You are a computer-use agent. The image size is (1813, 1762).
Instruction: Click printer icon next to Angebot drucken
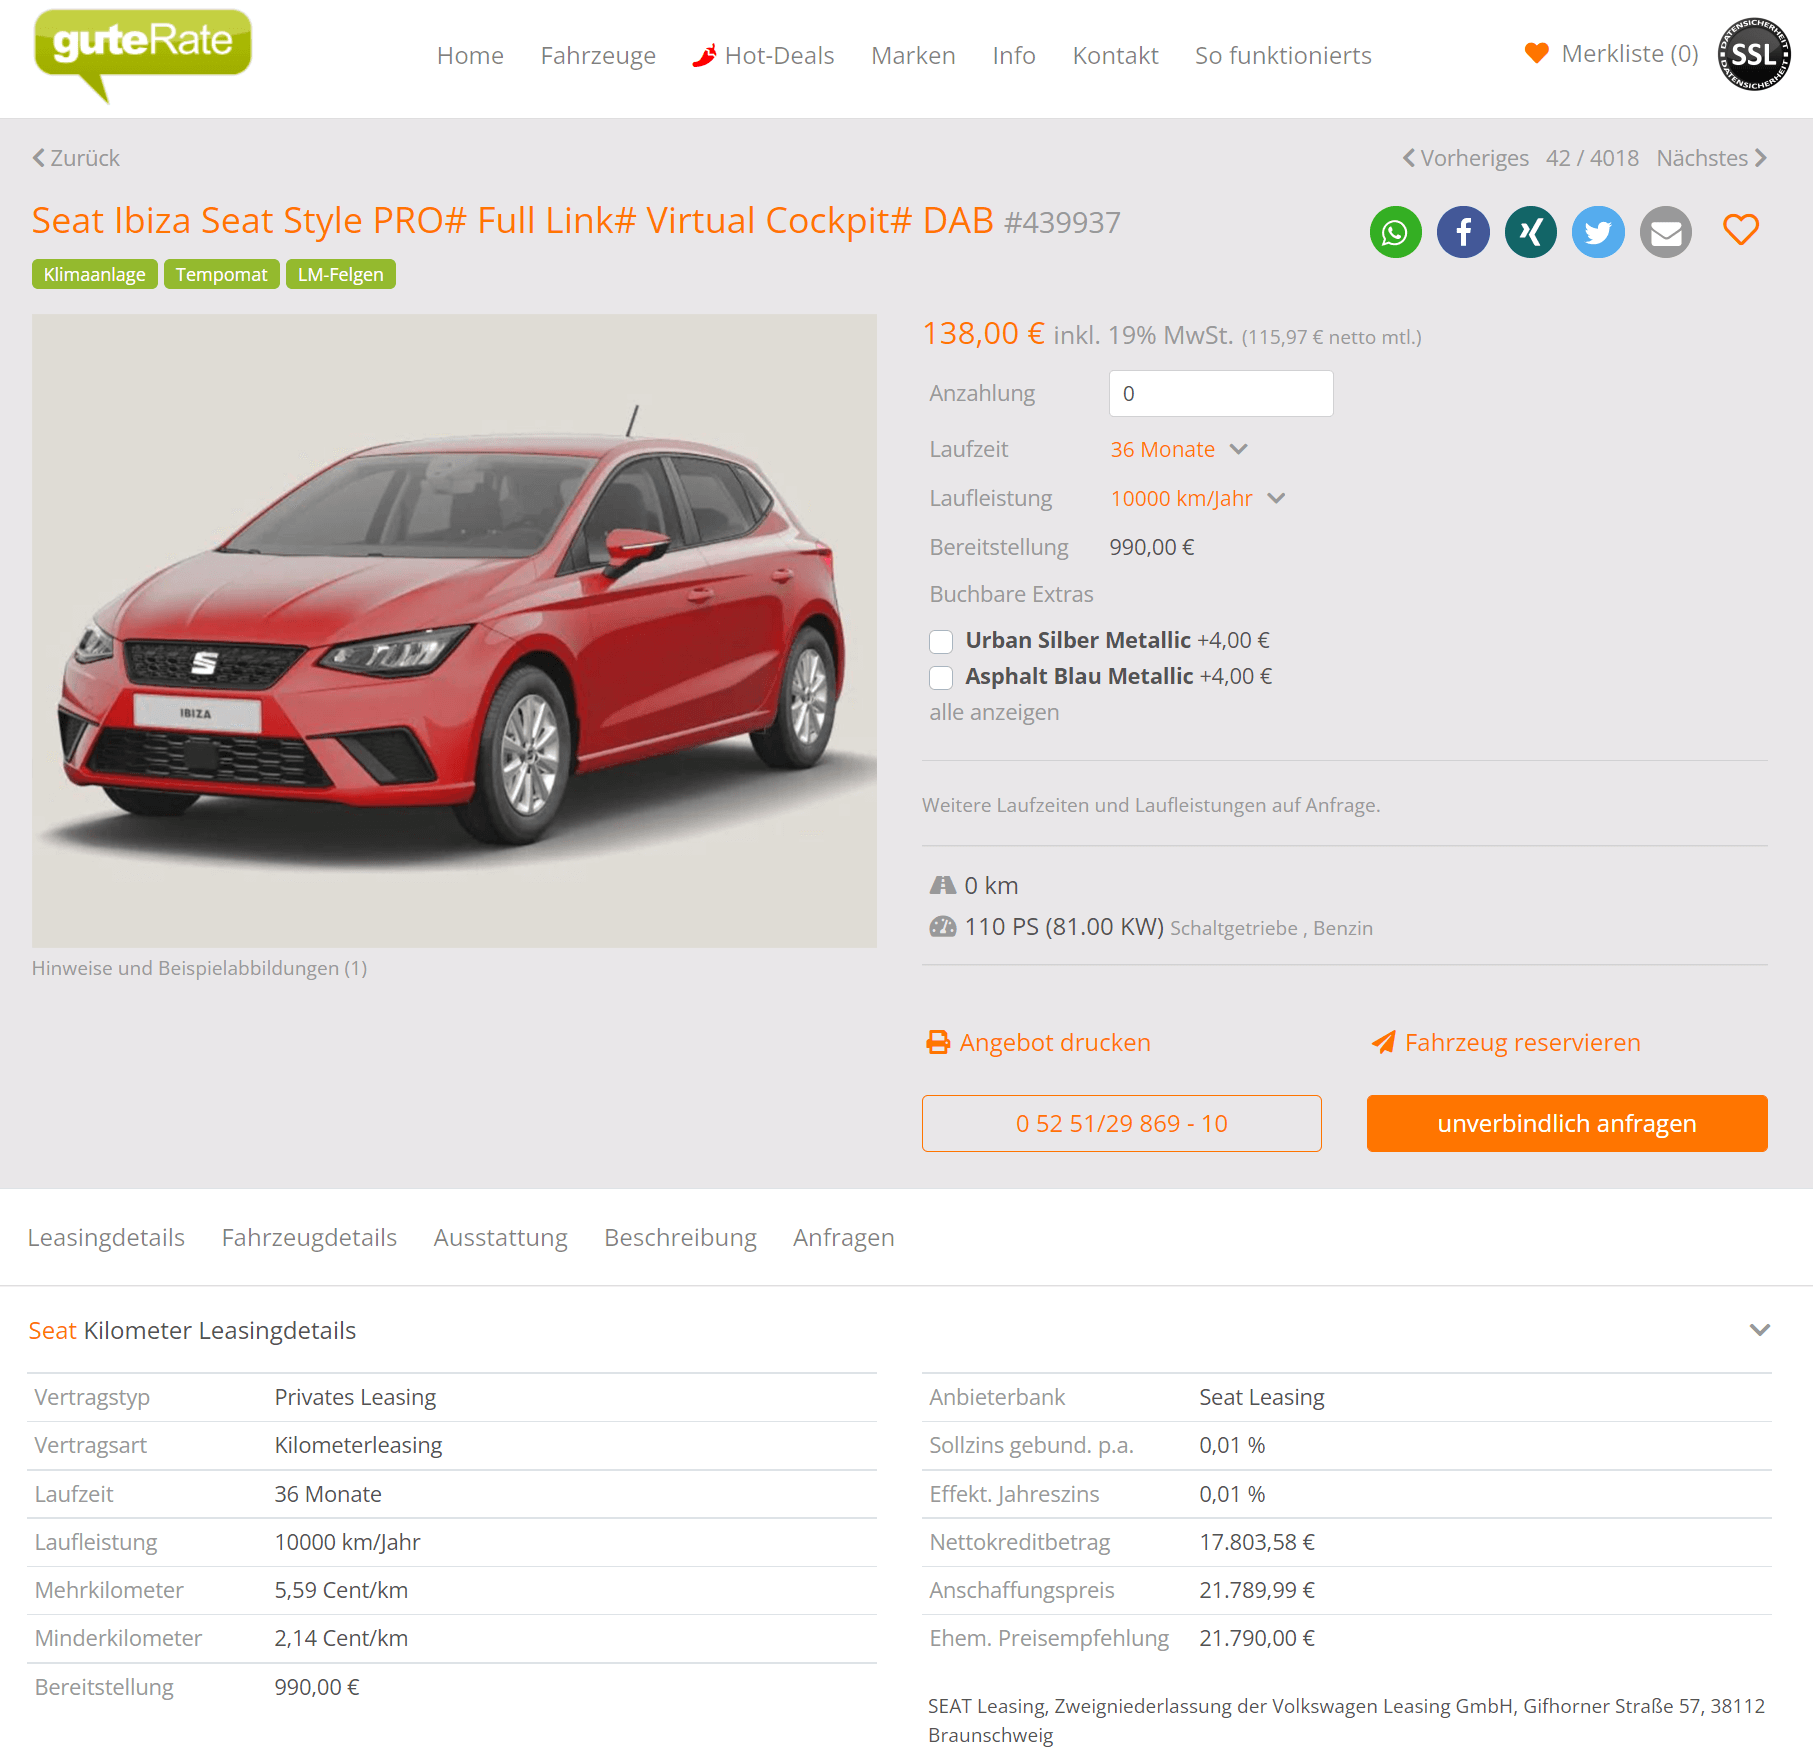(x=938, y=1042)
